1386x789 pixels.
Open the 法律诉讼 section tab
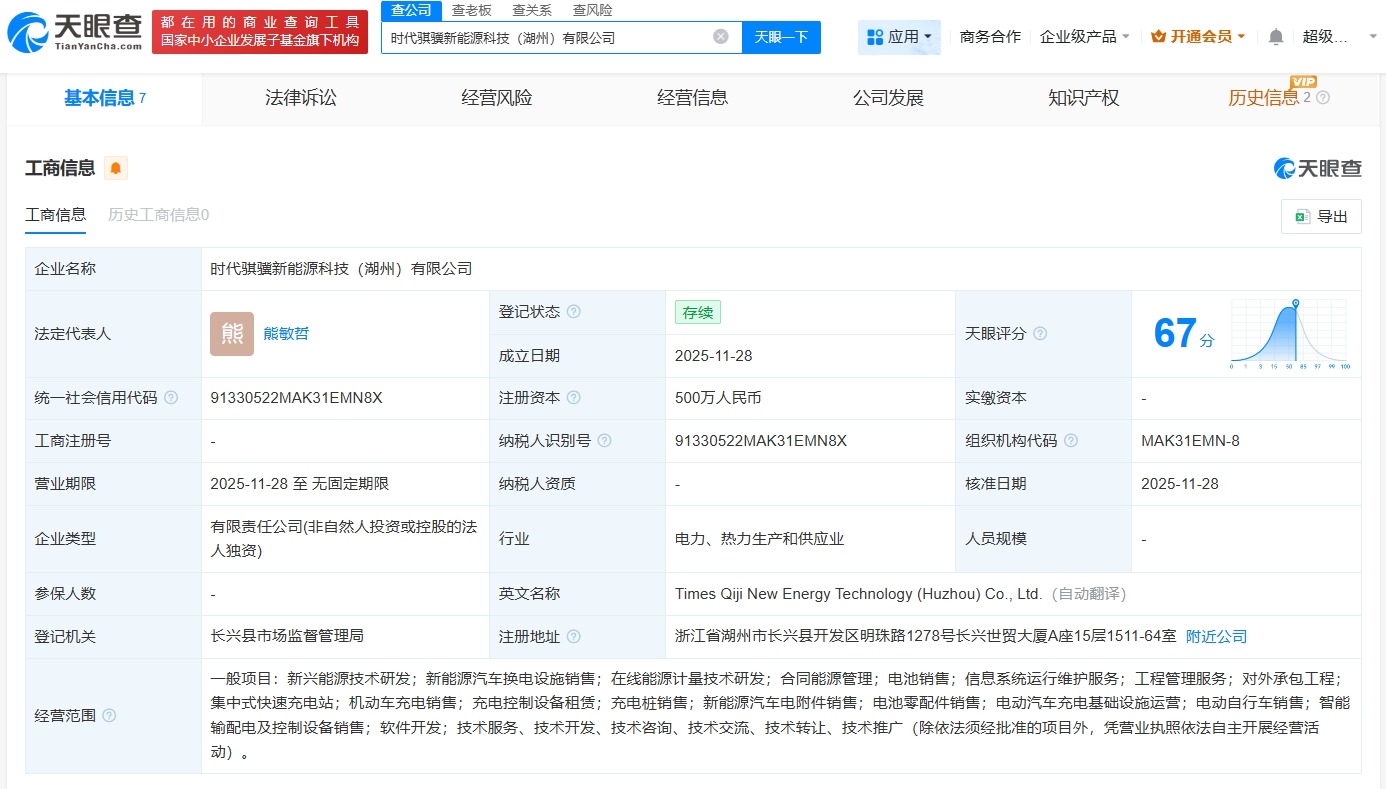[300, 97]
